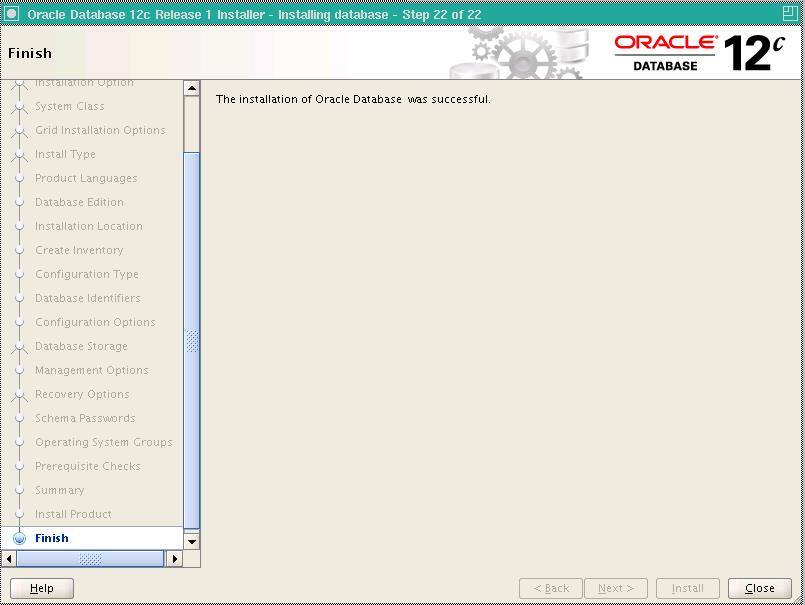Select the Summary step
The height and width of the screenshot is (605, 805).
click(60, 490)
